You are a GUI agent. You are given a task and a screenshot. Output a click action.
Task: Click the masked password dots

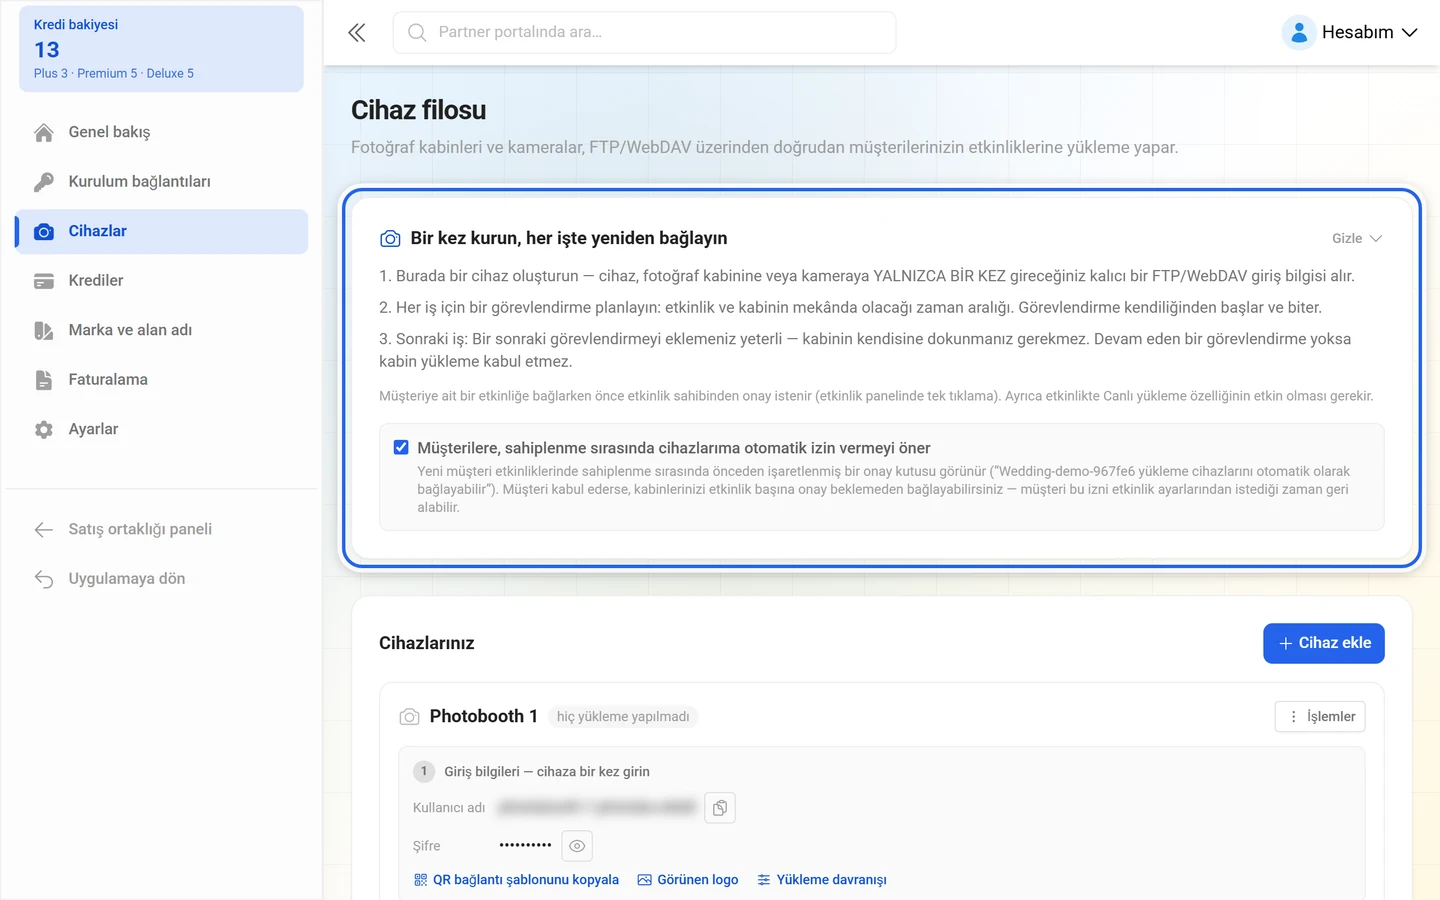(x=525, y=846)
